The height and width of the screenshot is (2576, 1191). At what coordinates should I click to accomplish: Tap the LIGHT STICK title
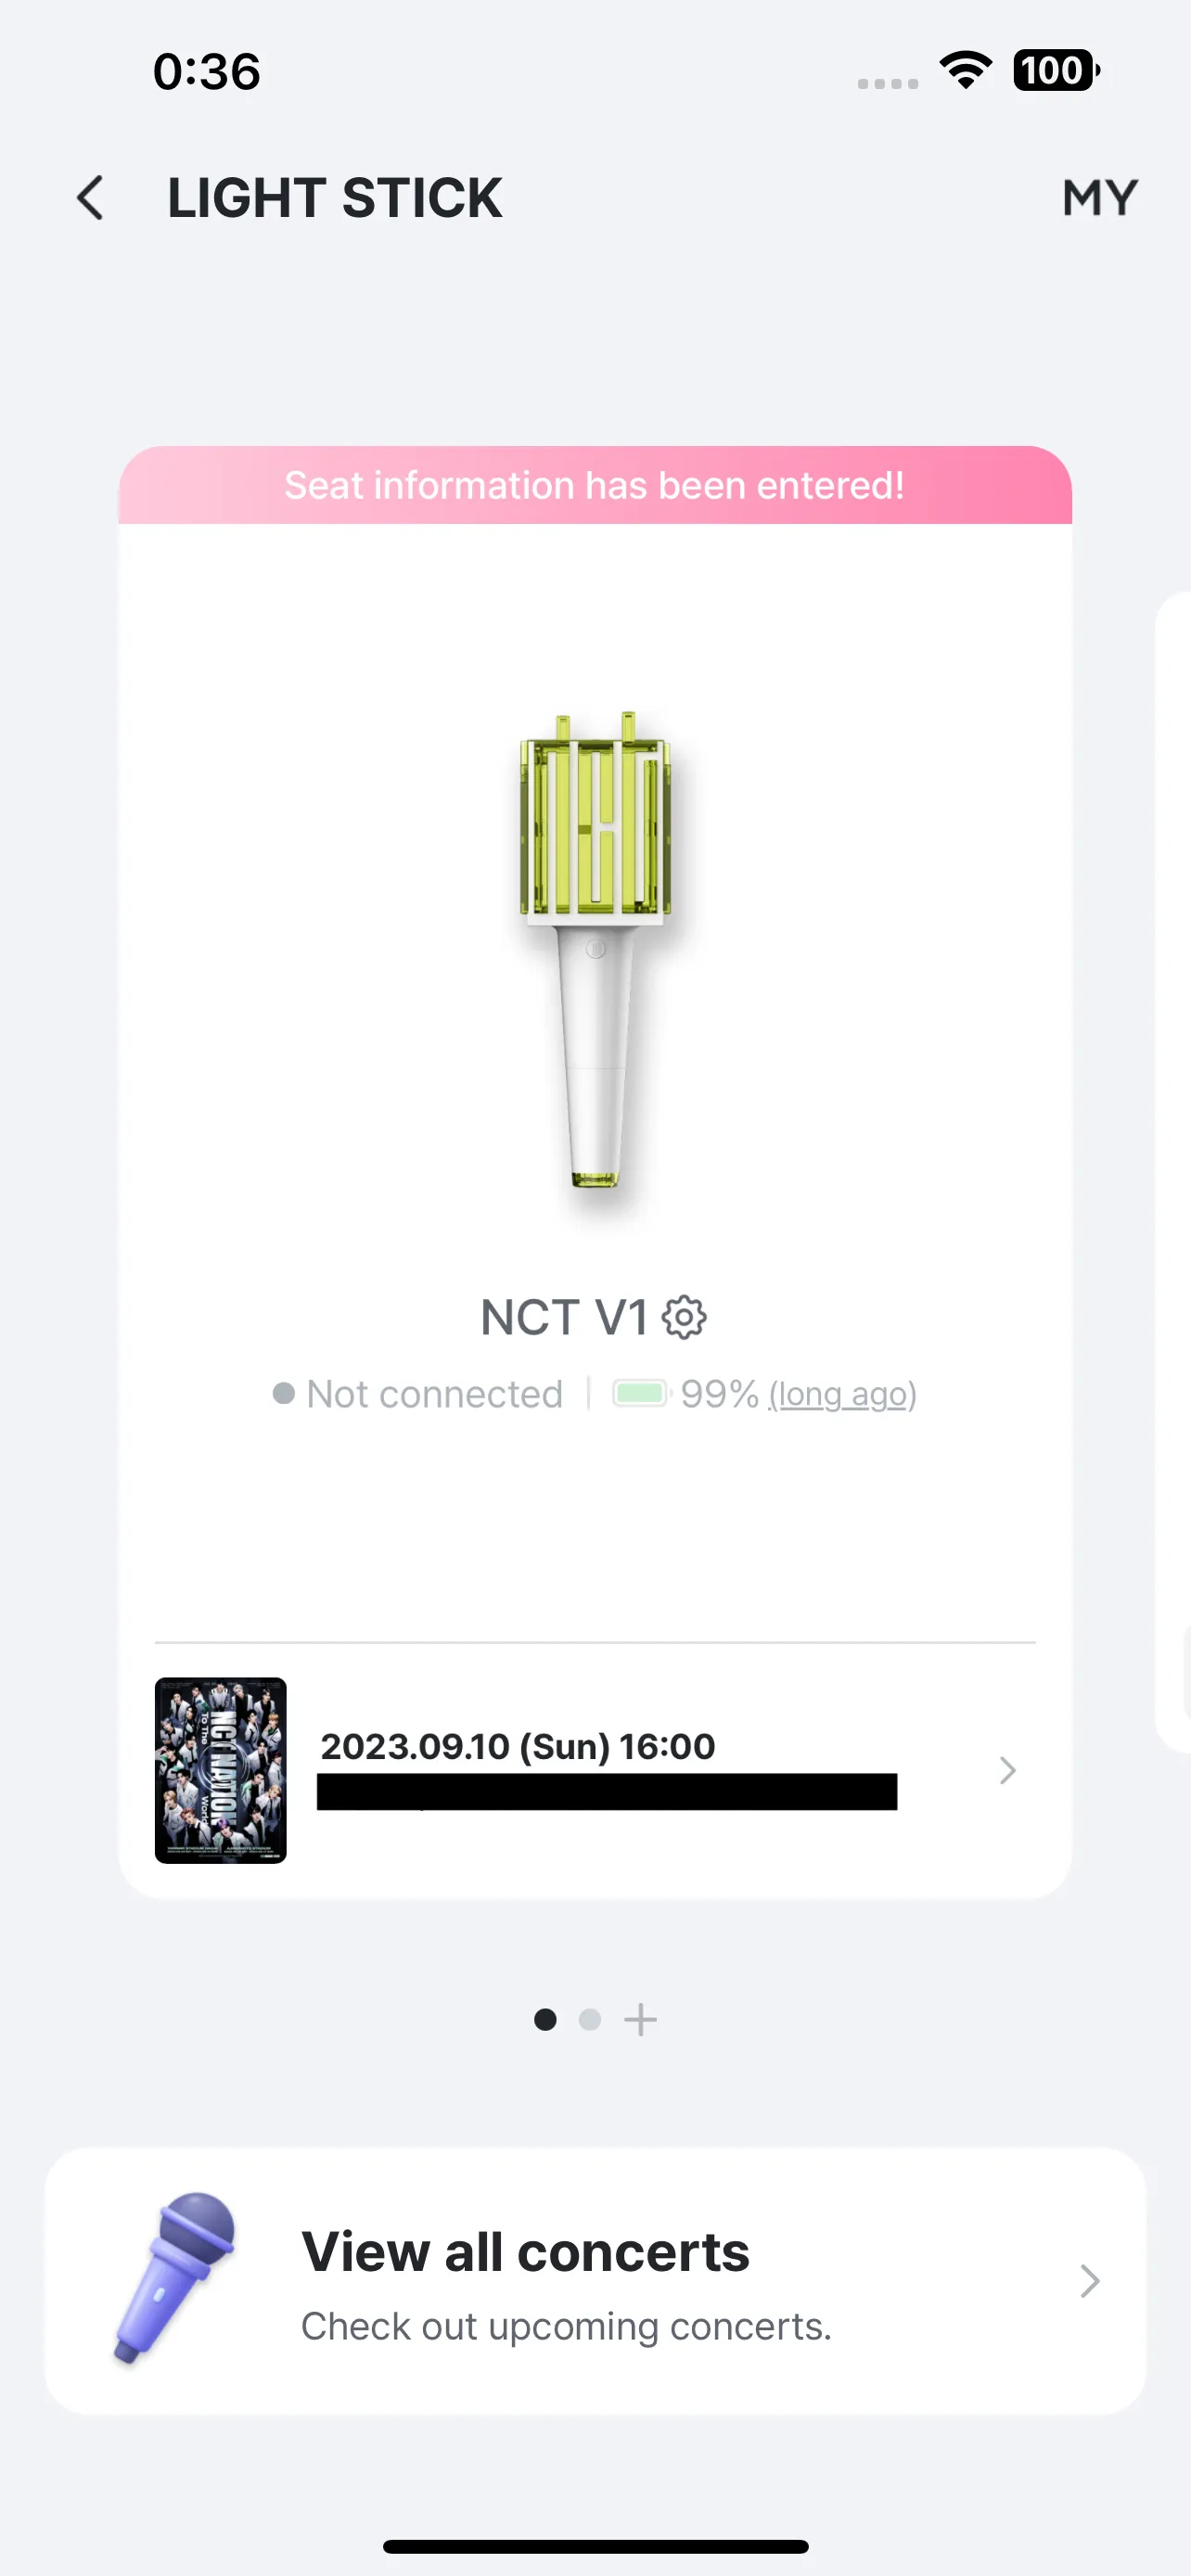[334, 198]
